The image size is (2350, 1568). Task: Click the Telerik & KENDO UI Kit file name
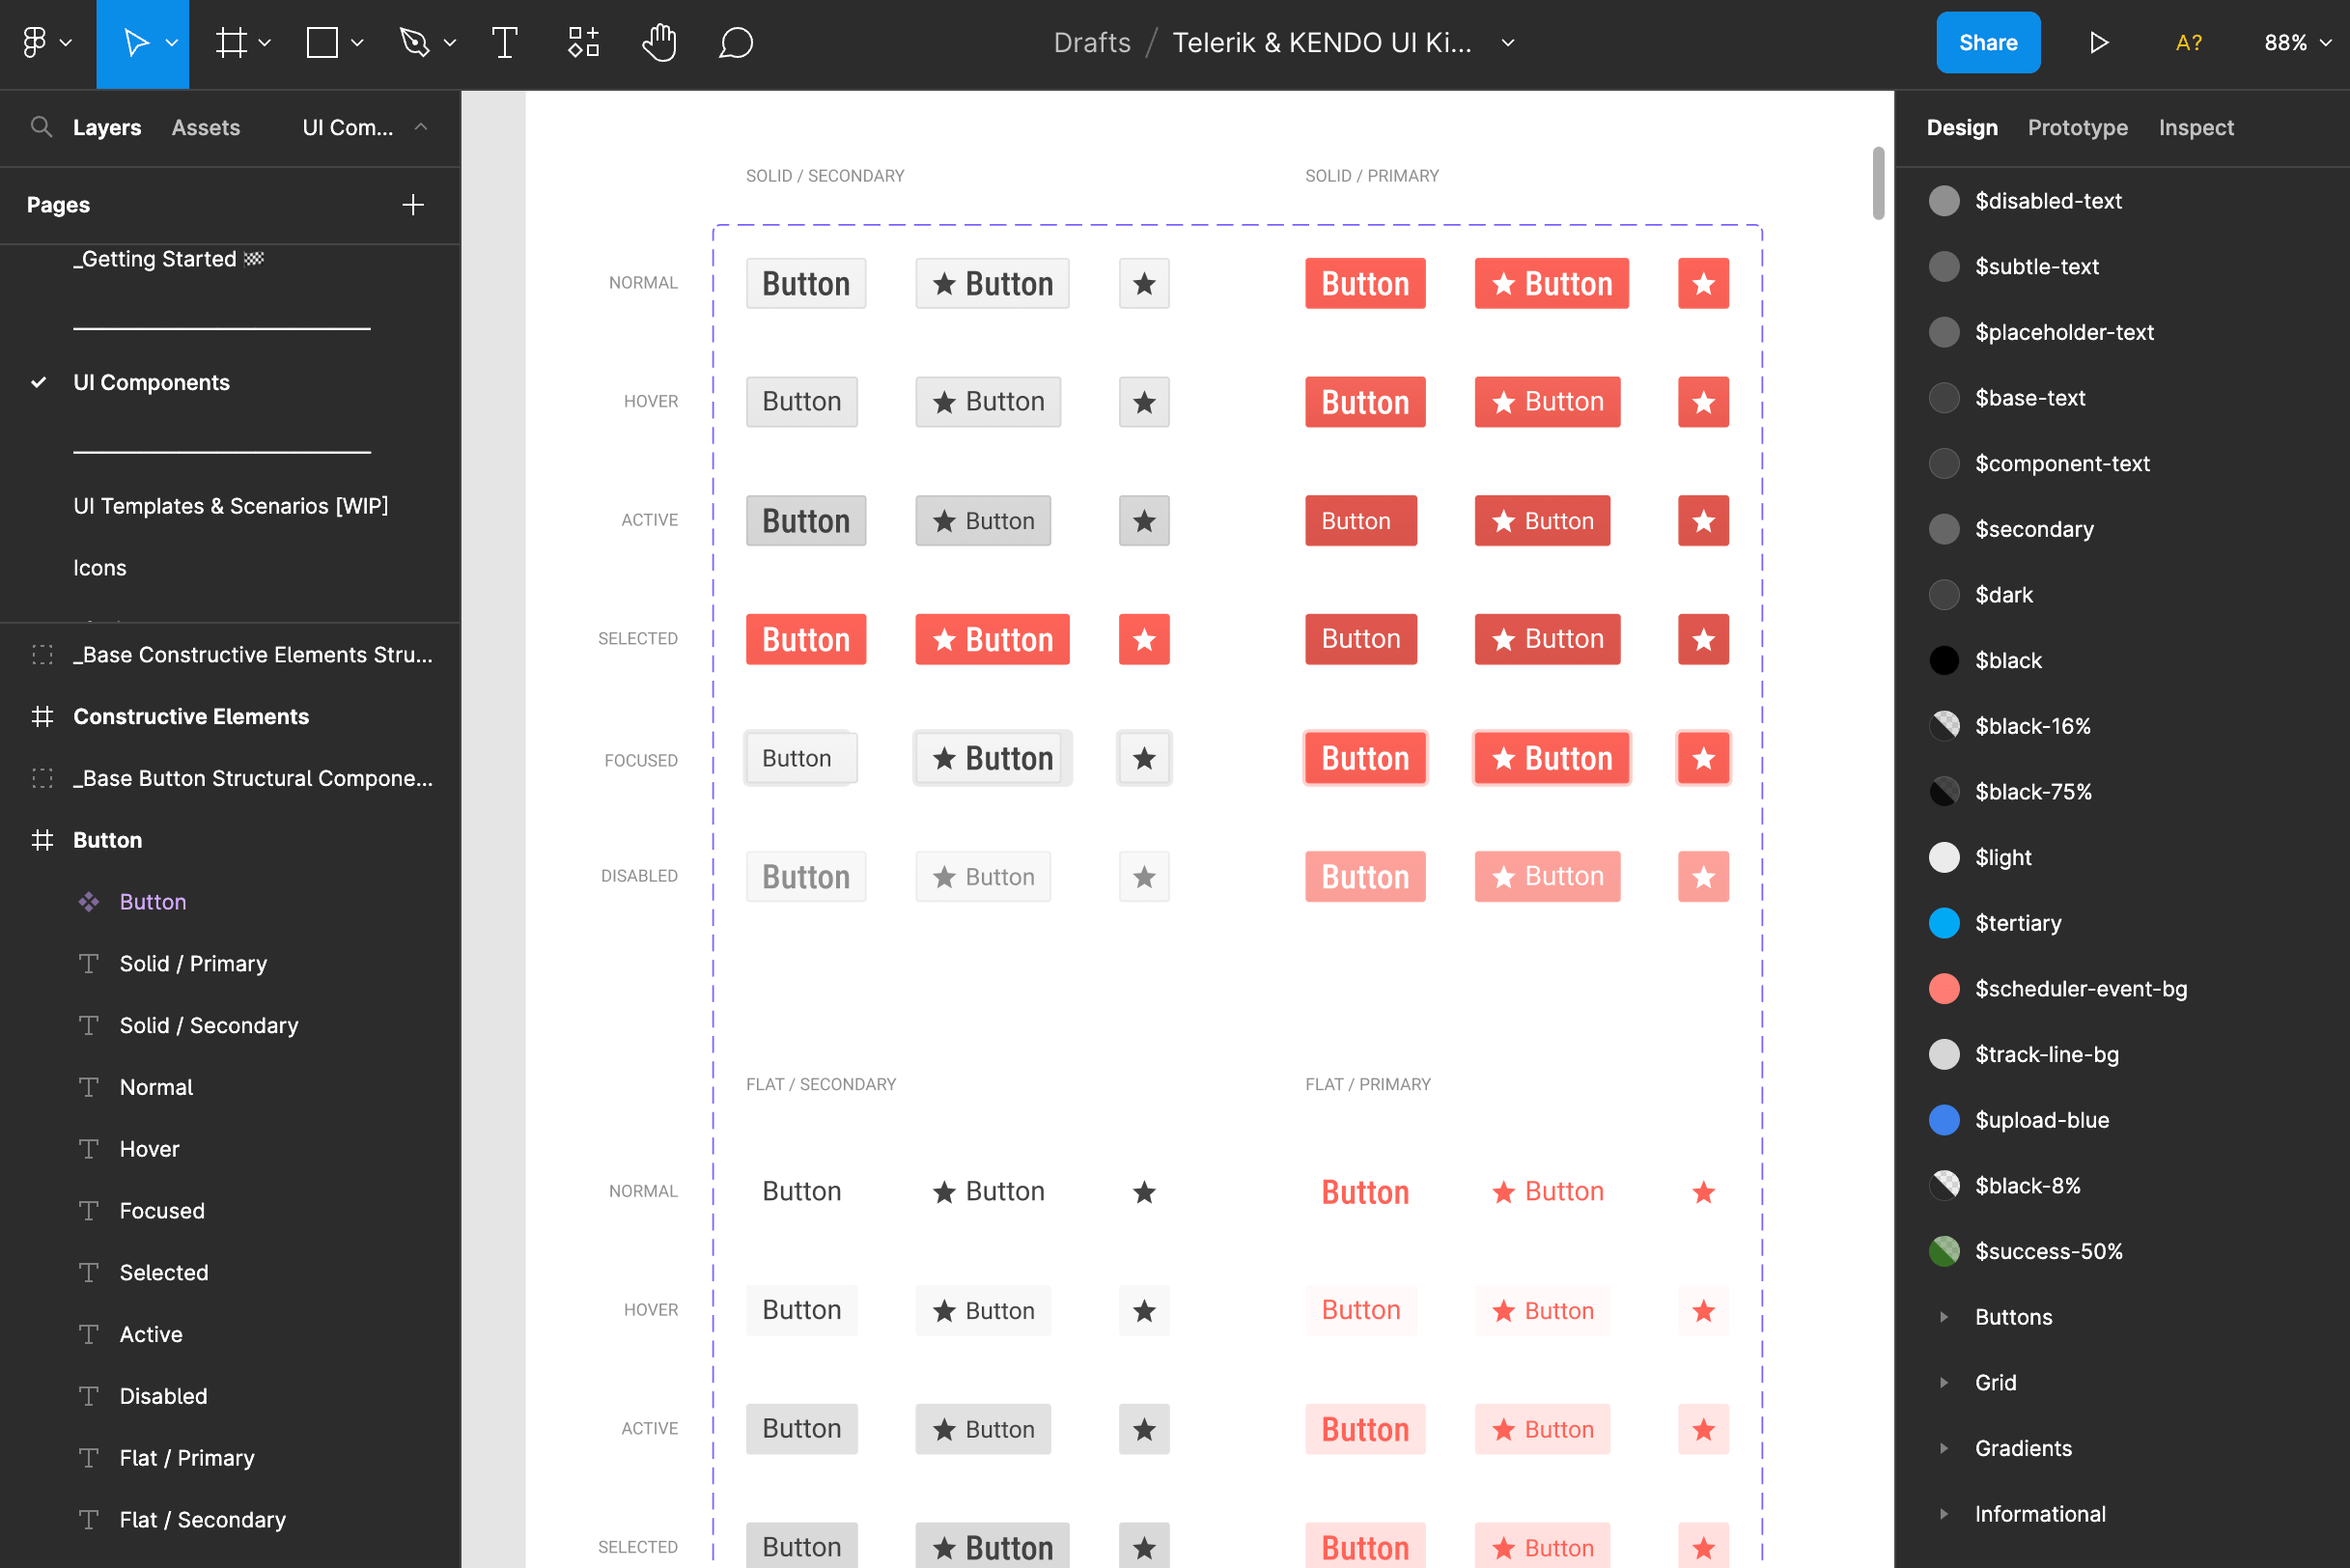(1322, 42)
